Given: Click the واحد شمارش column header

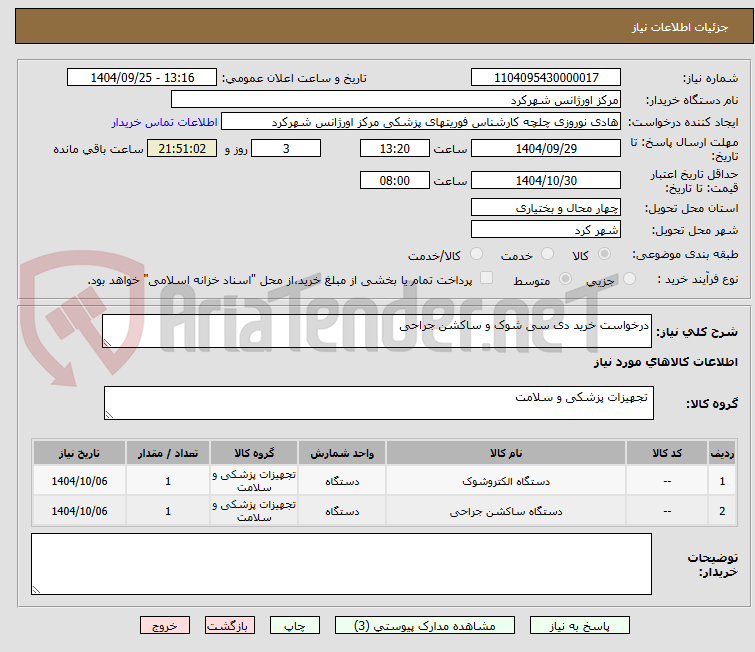Looking at the screenshot, I should (342, 453).
